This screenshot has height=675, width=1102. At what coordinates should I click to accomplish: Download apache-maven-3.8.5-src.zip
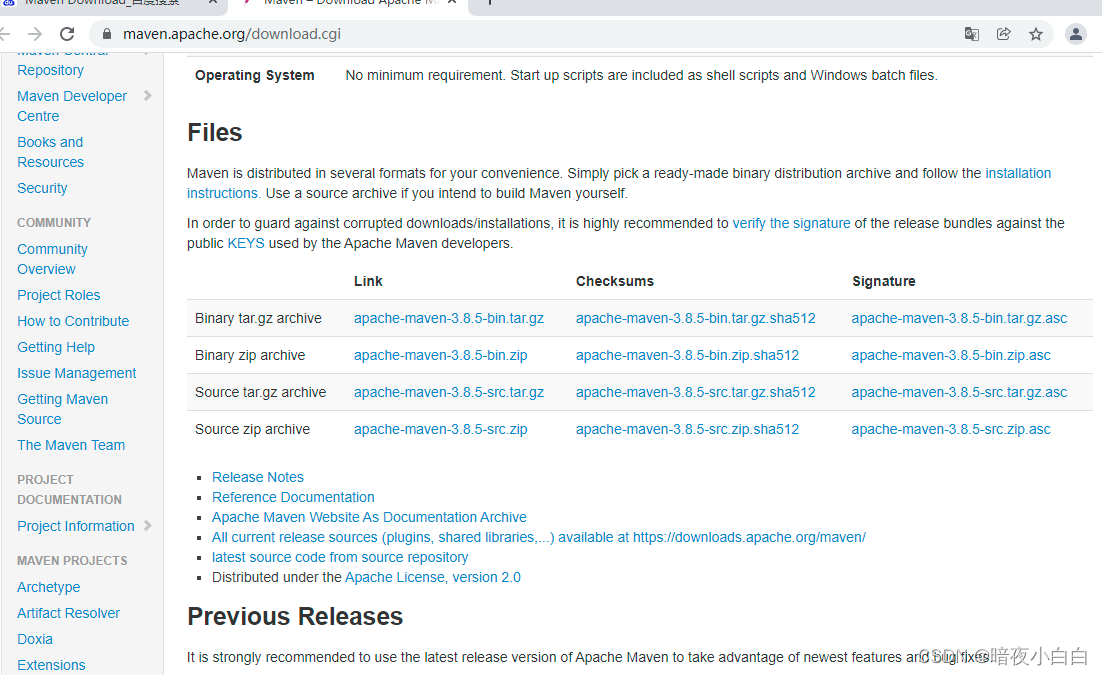(x=441, y=429)
